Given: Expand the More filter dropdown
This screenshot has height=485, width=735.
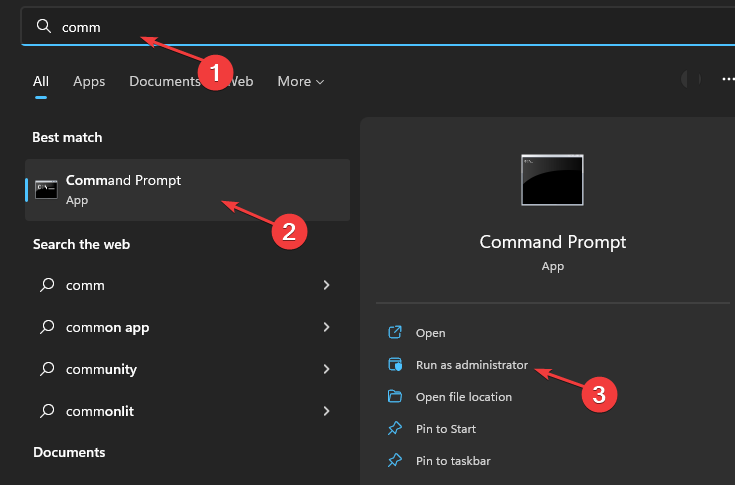Looking at the screenshot, I should (x=300, y=82).
